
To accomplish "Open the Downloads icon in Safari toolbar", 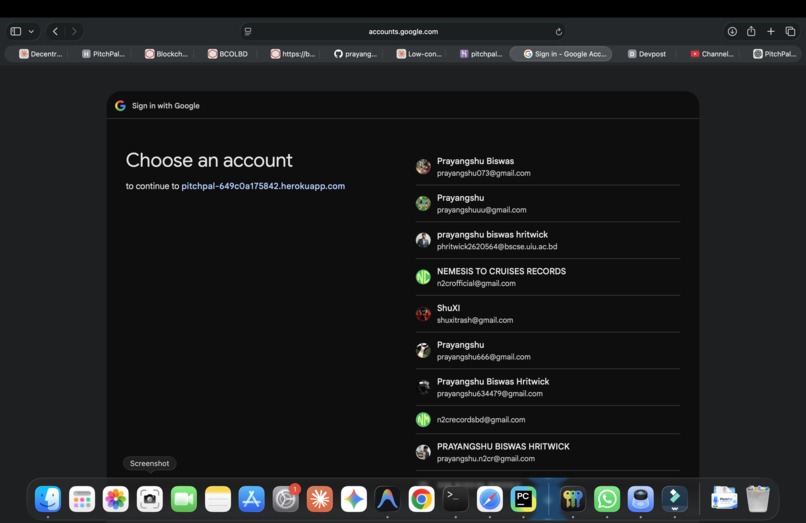I will [x=732, y=31].
